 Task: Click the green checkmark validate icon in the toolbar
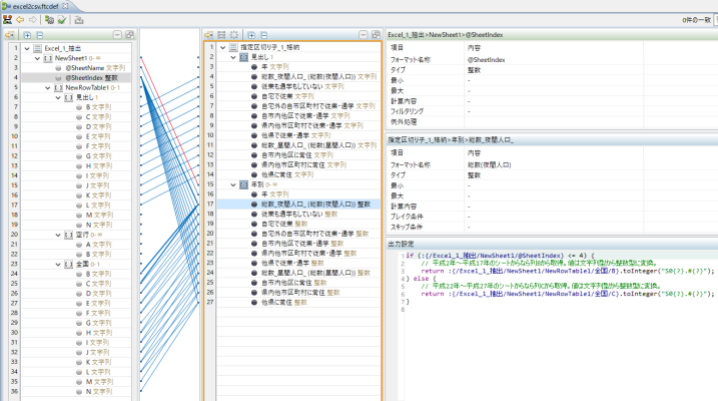tap(62, 19)
